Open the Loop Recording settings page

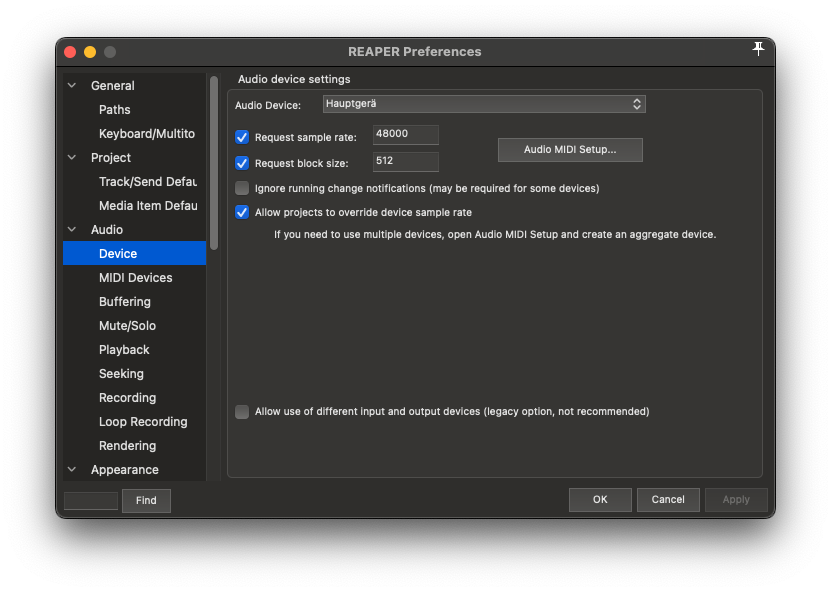pos(143,422)
